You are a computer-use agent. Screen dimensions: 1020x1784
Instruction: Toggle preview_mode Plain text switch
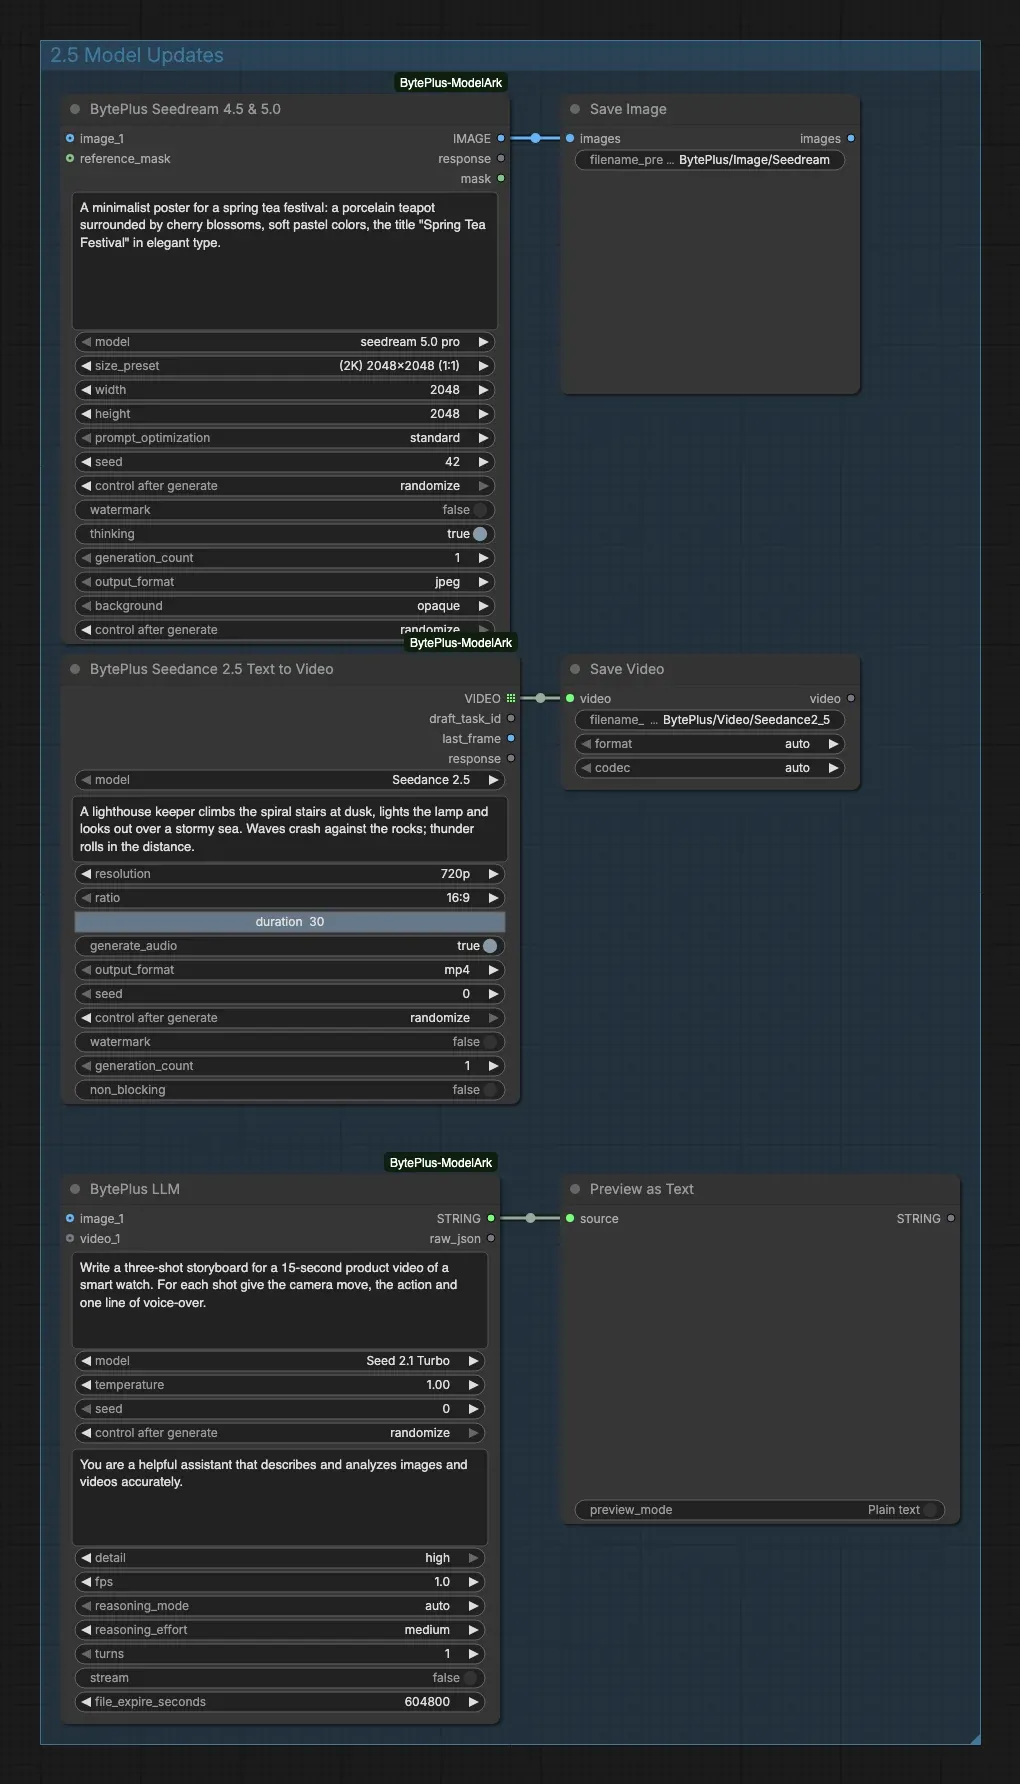(x=930, y=1510)
